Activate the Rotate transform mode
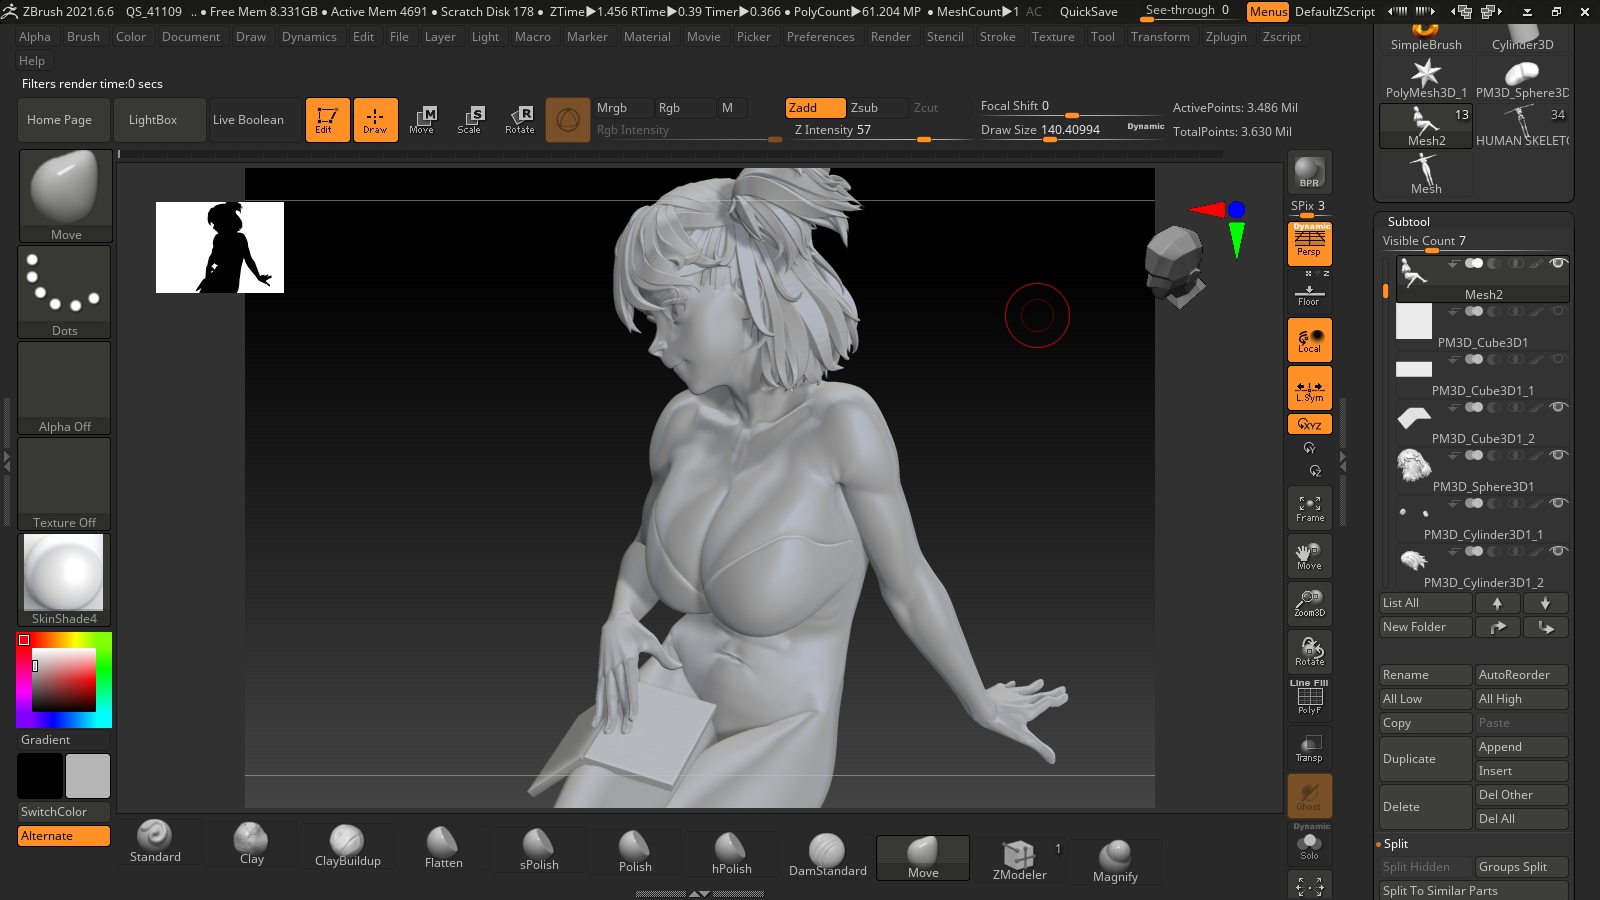The image size is (1600, 900). click(519, 120)
